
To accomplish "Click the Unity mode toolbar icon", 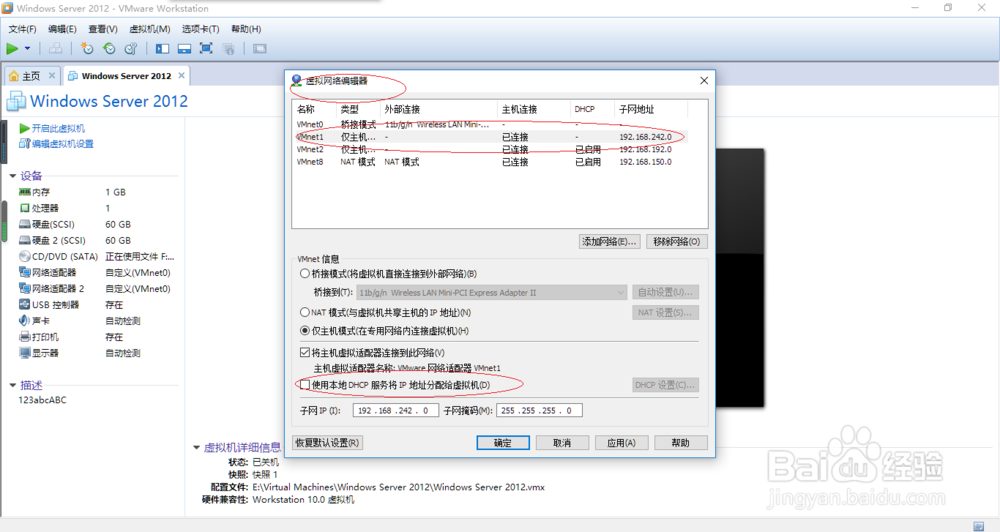I will pos(228,48).
